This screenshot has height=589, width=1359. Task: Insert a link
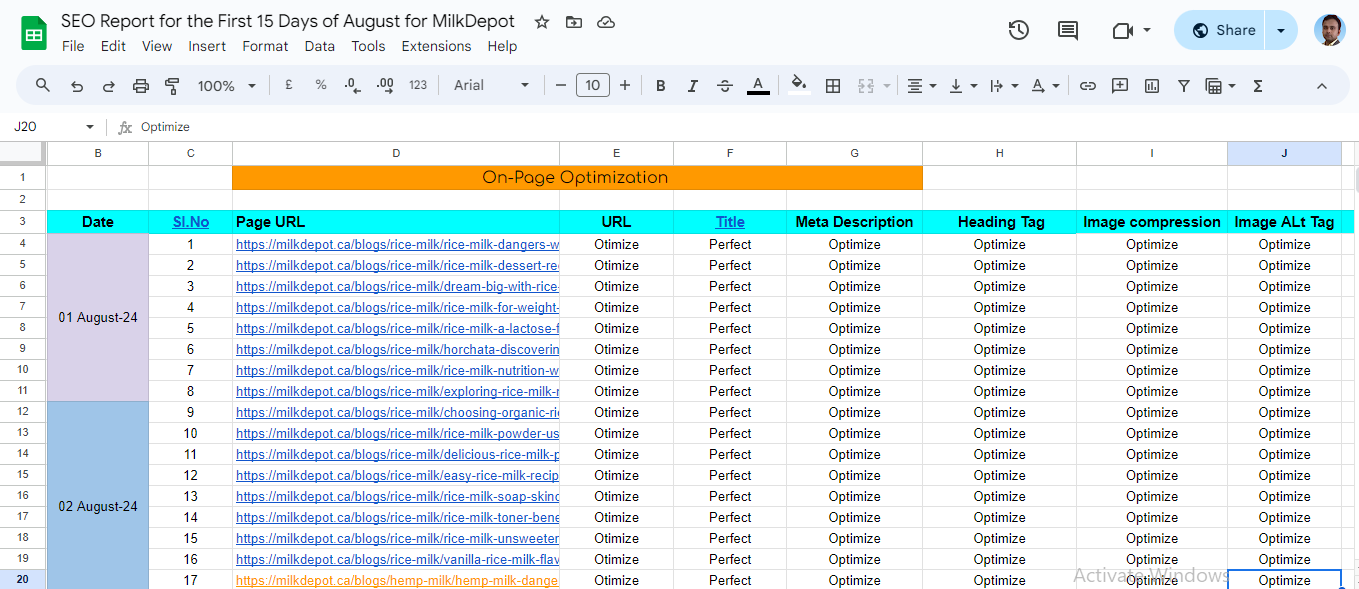1088,86
